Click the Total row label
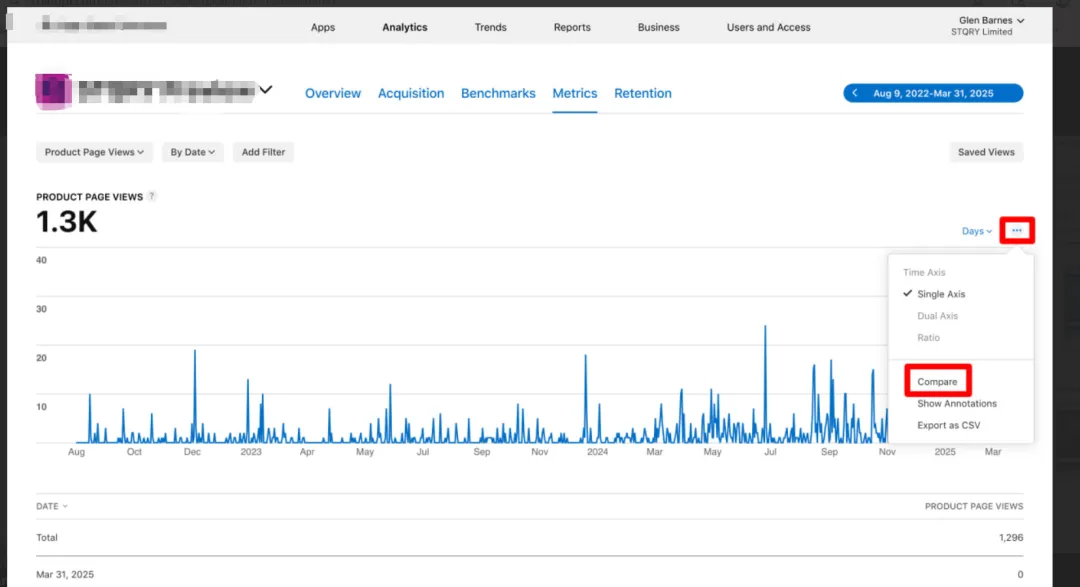The width and height of the screenshot is (1080, 587). [47, 538]
